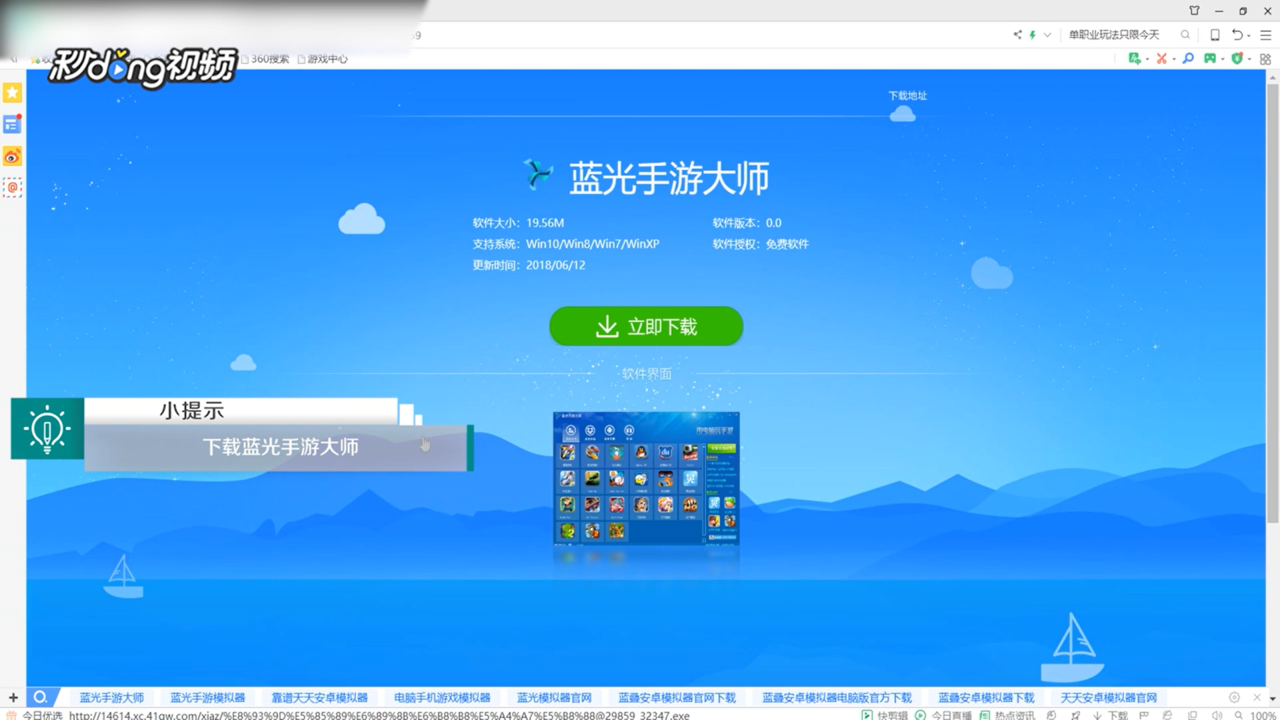The image size is (1280, 720).
Task: Open the Weibo icon in the sidebar
Action: (12, 156)
